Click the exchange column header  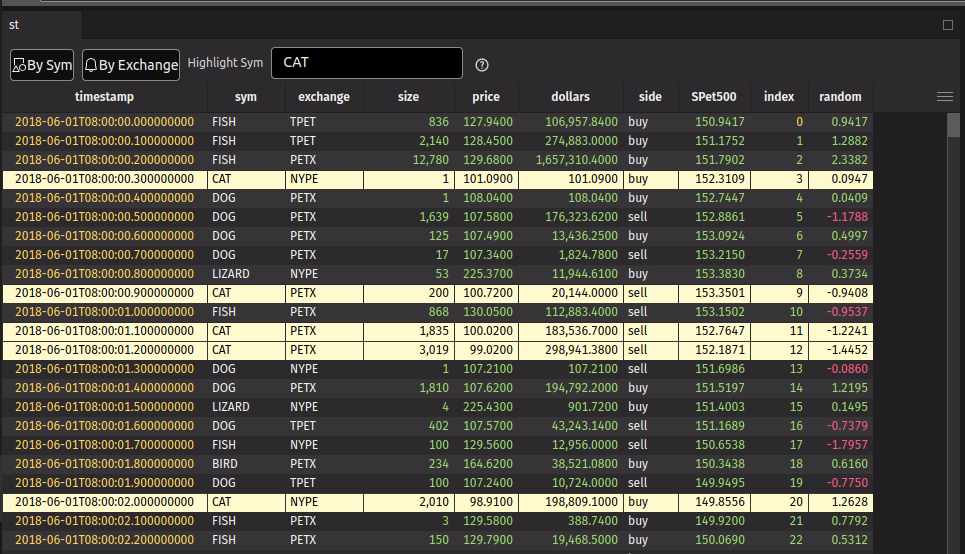(324, 97)
